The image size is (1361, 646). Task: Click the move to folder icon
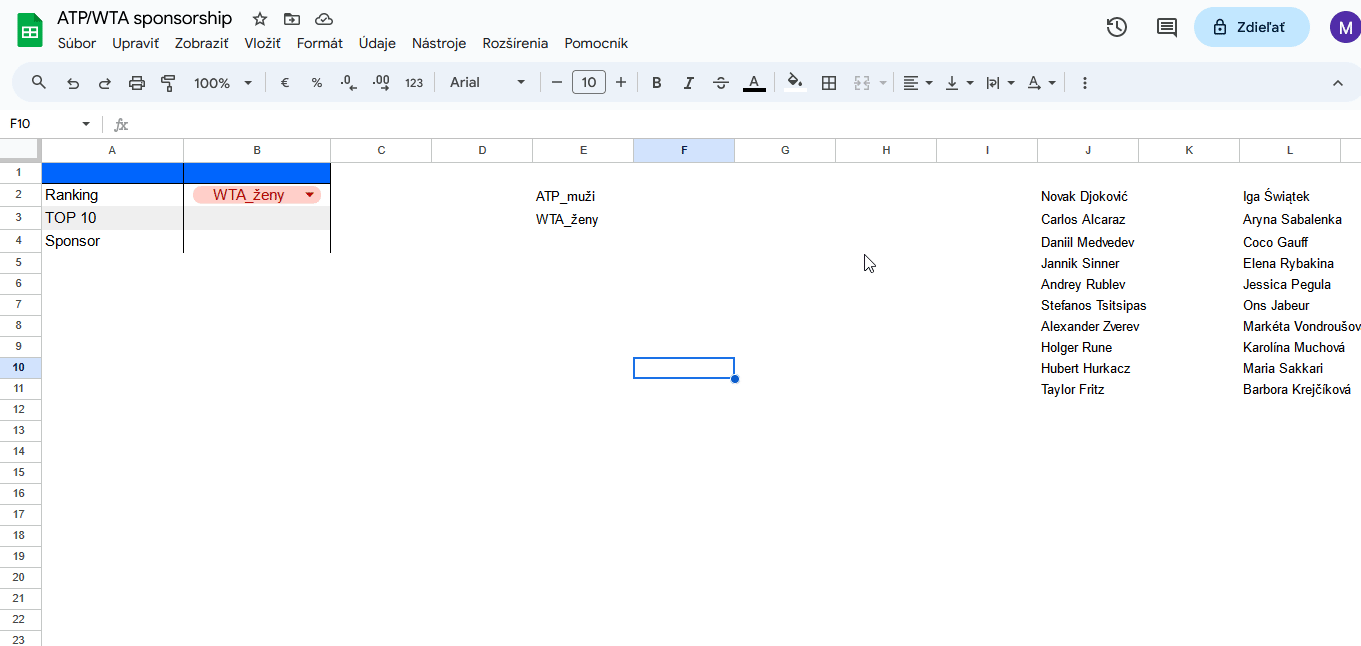(292, 19)
